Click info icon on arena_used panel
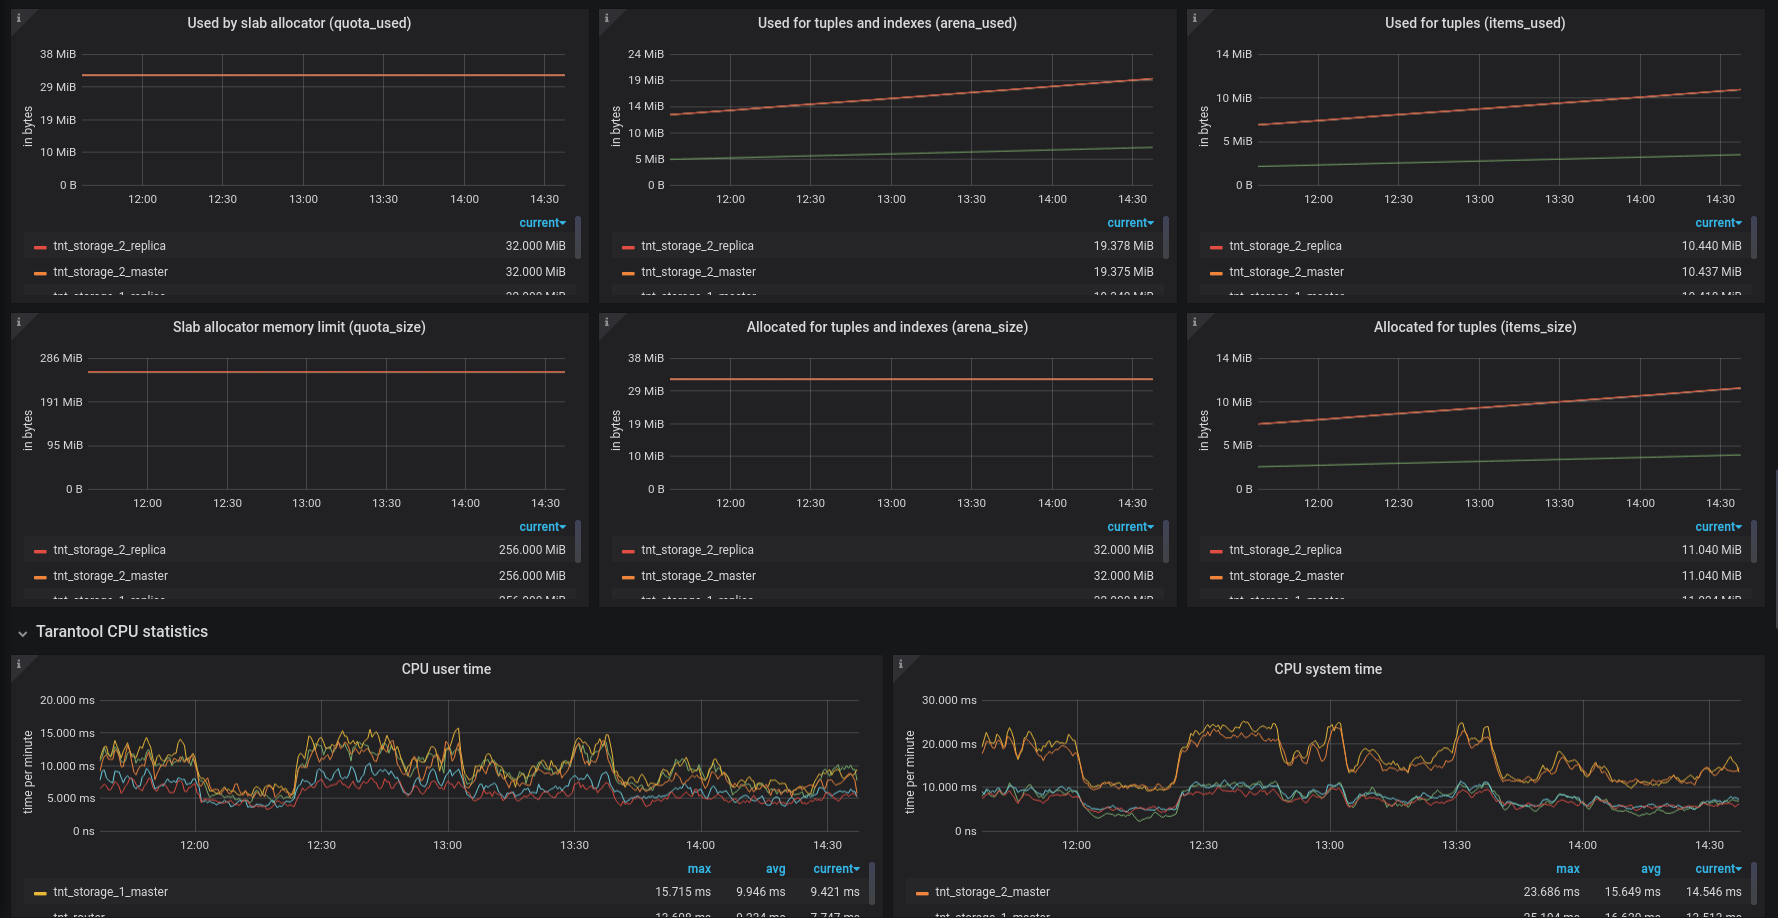The image size is (1778, 918). point(606,17)
